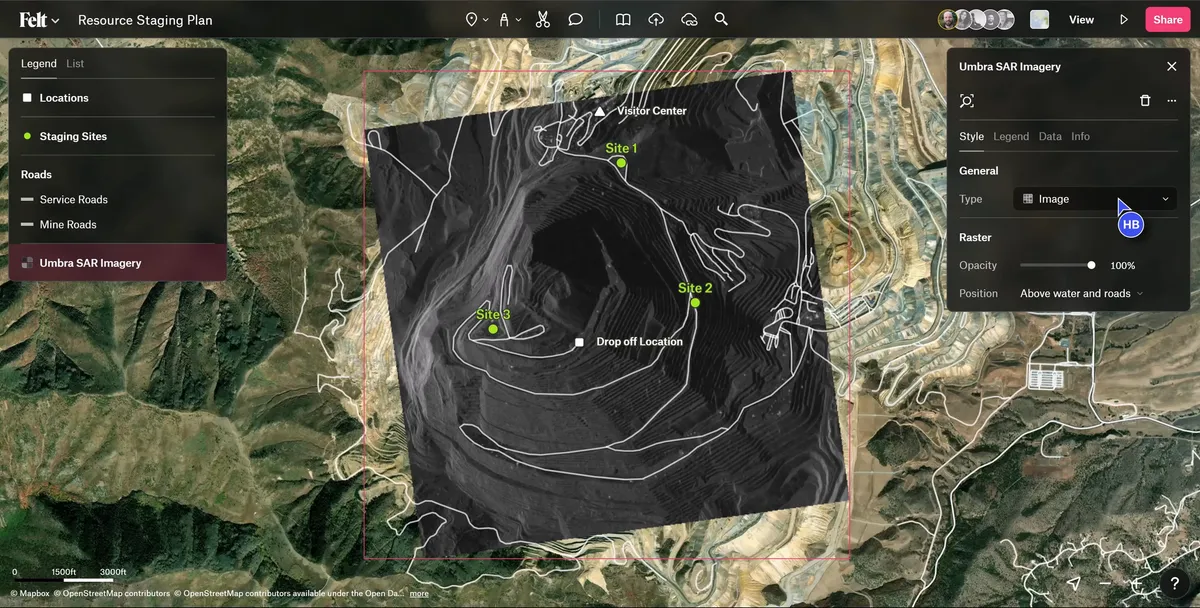Switch to the Style tab
Screen dimensions: 1200x608
[x=971, y=136]
